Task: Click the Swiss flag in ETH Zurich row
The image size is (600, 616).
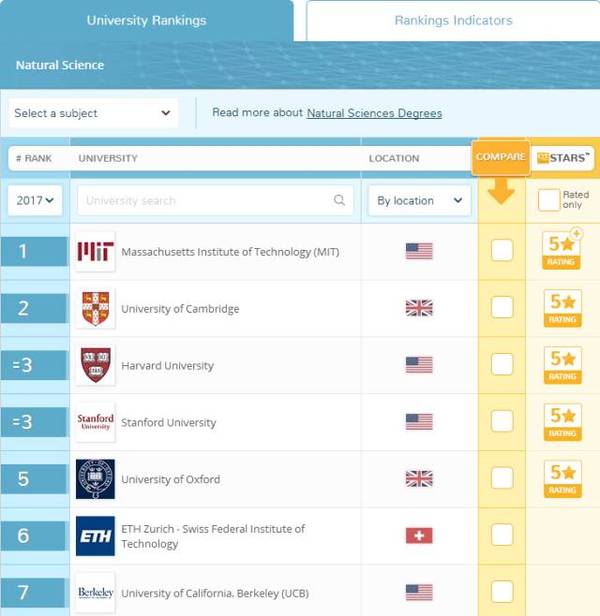Action: pyautogui.click(x=419, y=535)
